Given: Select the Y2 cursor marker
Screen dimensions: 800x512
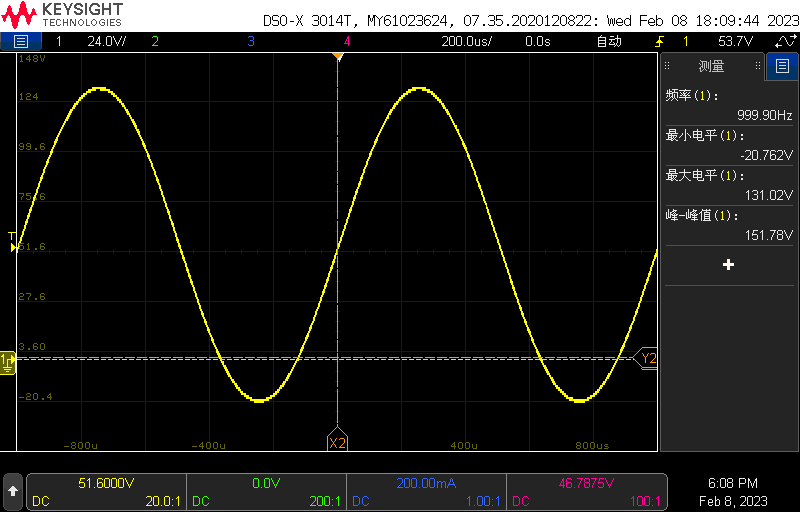Looking at the screenshot, I should coord(648,358).
